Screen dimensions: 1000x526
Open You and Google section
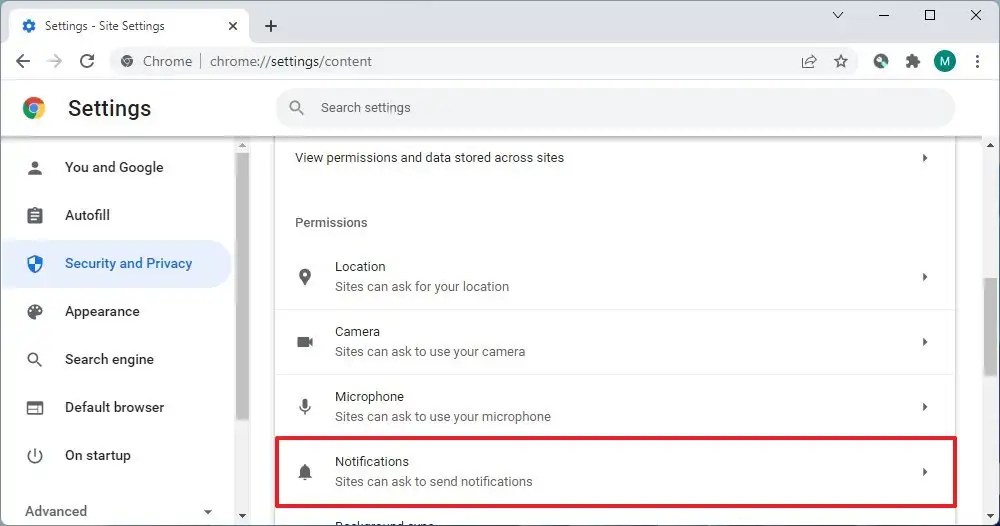pyautogui.click(x=117, y=168)
